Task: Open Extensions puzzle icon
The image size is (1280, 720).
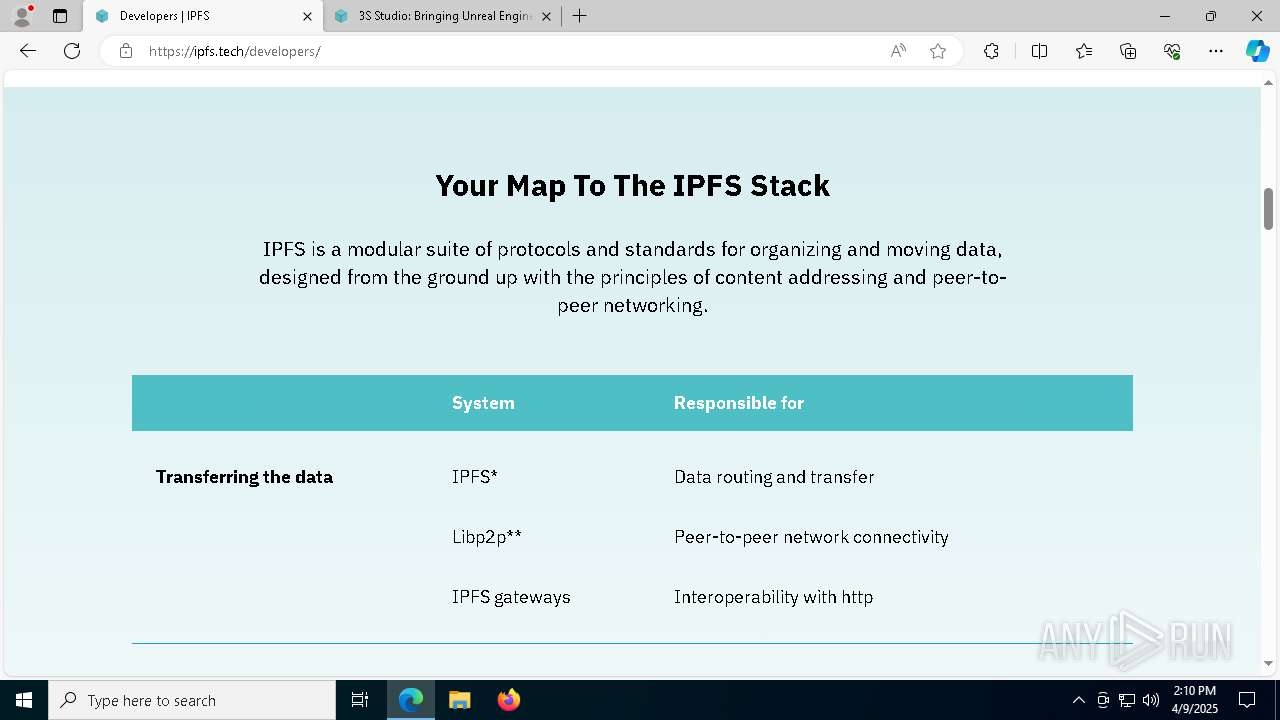Action: 991,51
